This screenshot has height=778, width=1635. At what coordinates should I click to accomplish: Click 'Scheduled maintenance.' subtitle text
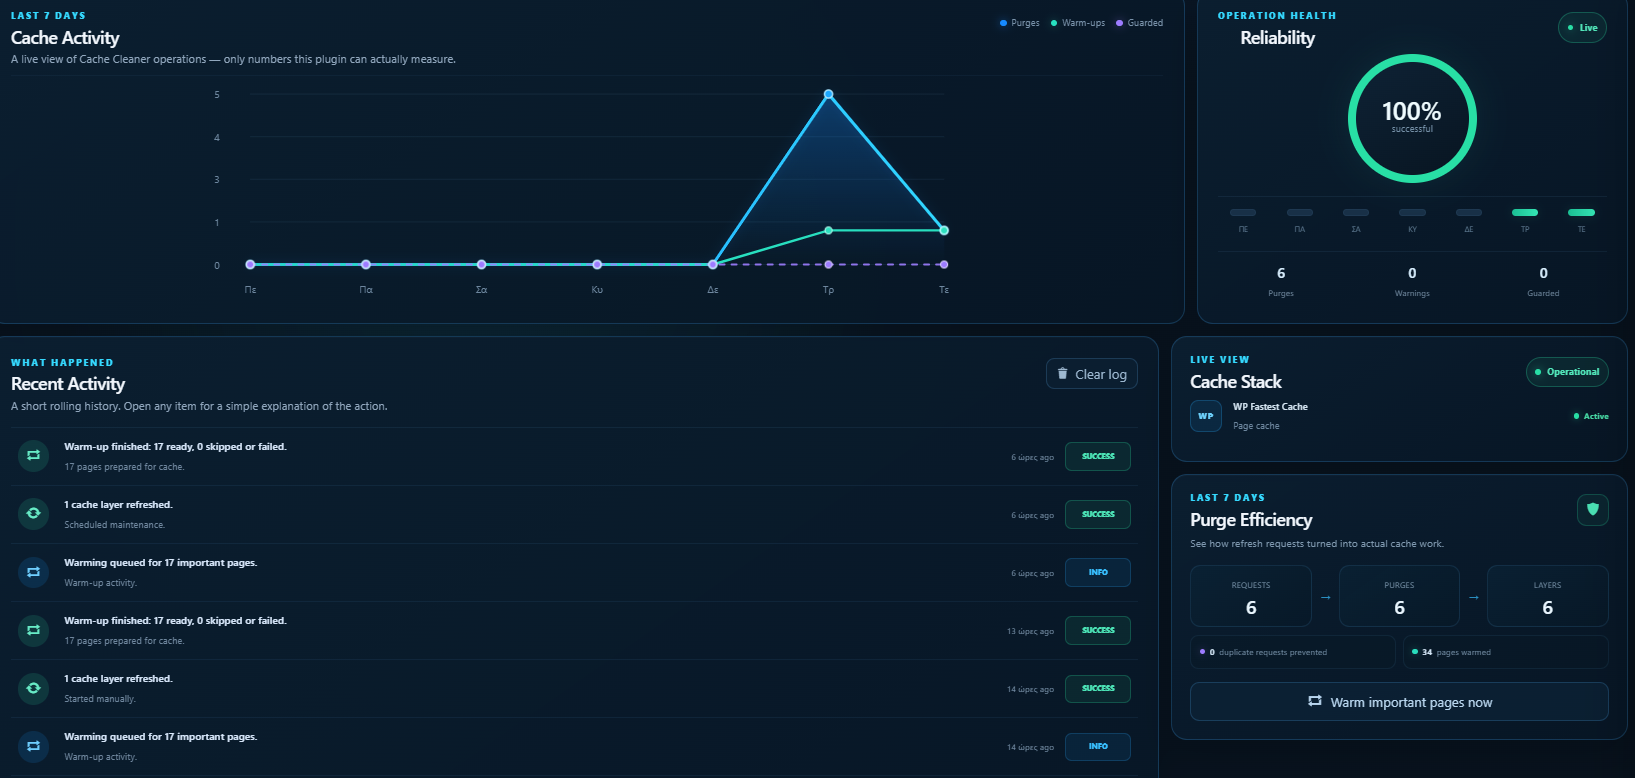coord(115,525)
